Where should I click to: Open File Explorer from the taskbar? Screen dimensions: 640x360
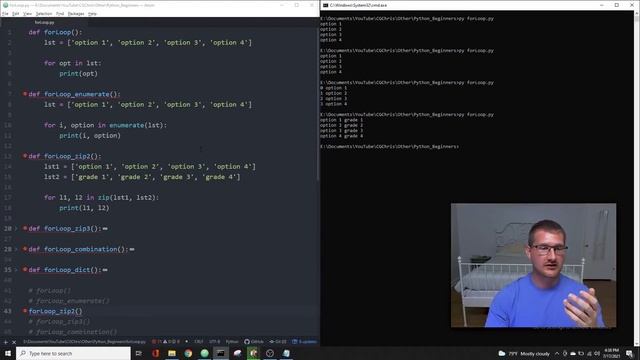click(x=172, y=353)
